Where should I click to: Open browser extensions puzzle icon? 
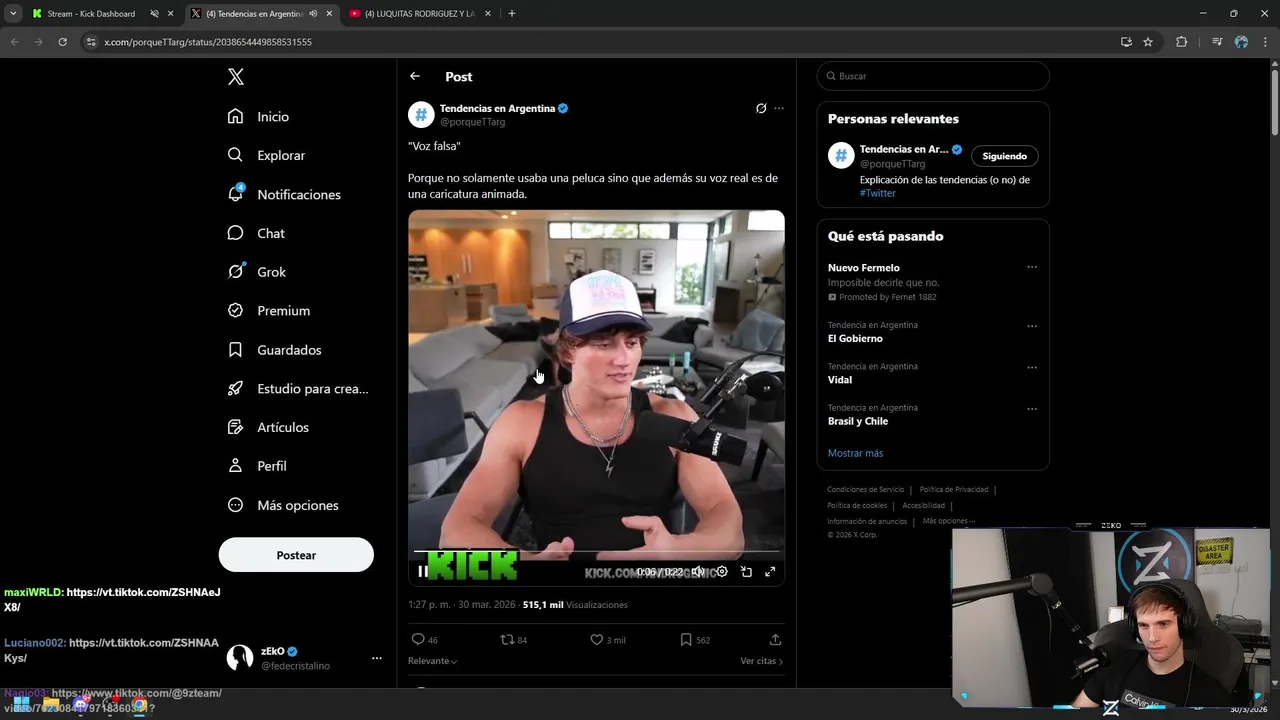[1182, 42]
